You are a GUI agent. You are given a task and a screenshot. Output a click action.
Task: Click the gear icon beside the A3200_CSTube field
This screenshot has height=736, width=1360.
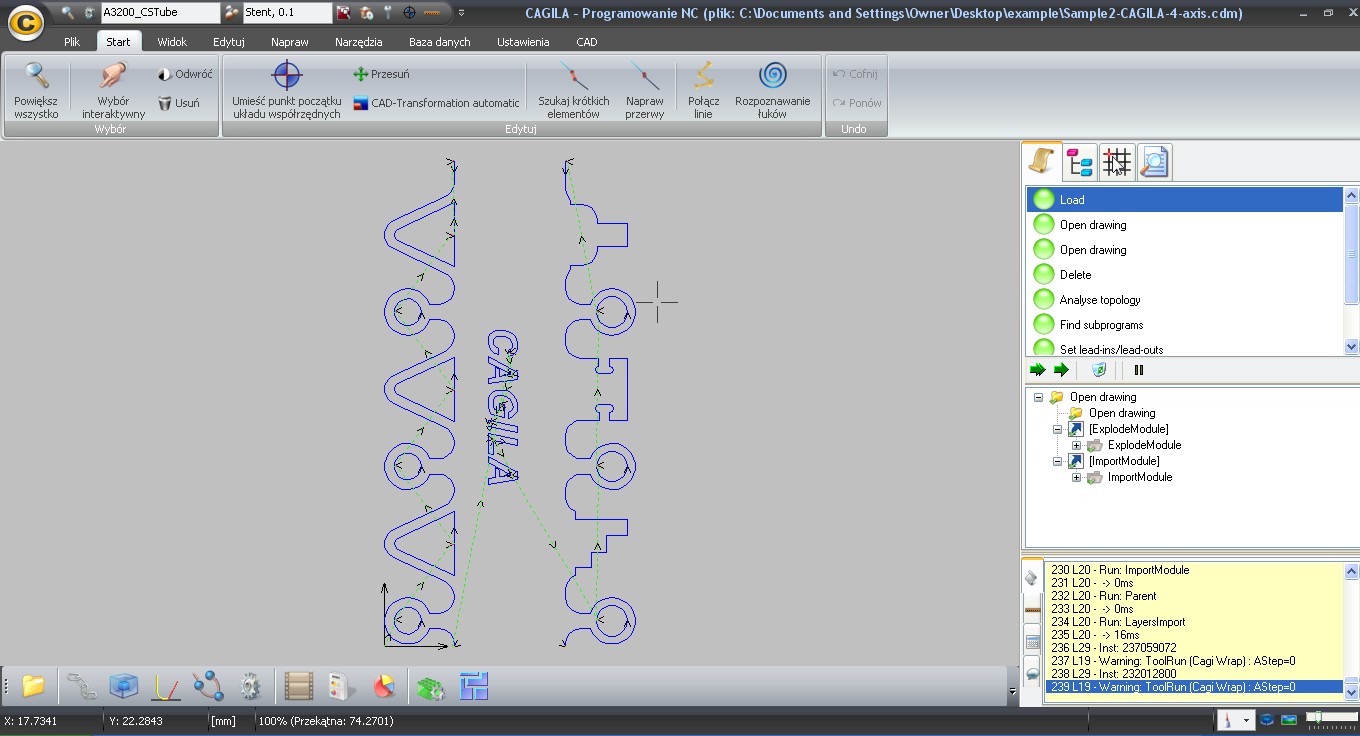coord(90,13)
